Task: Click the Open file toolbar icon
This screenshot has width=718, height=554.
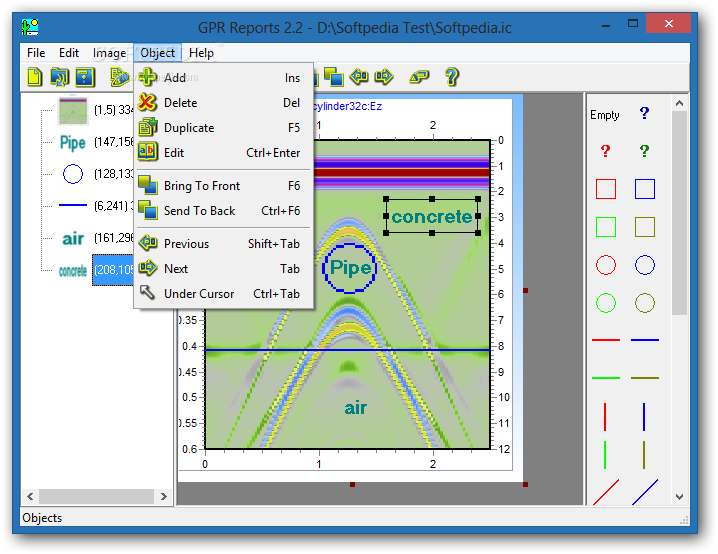Action: 60,77
